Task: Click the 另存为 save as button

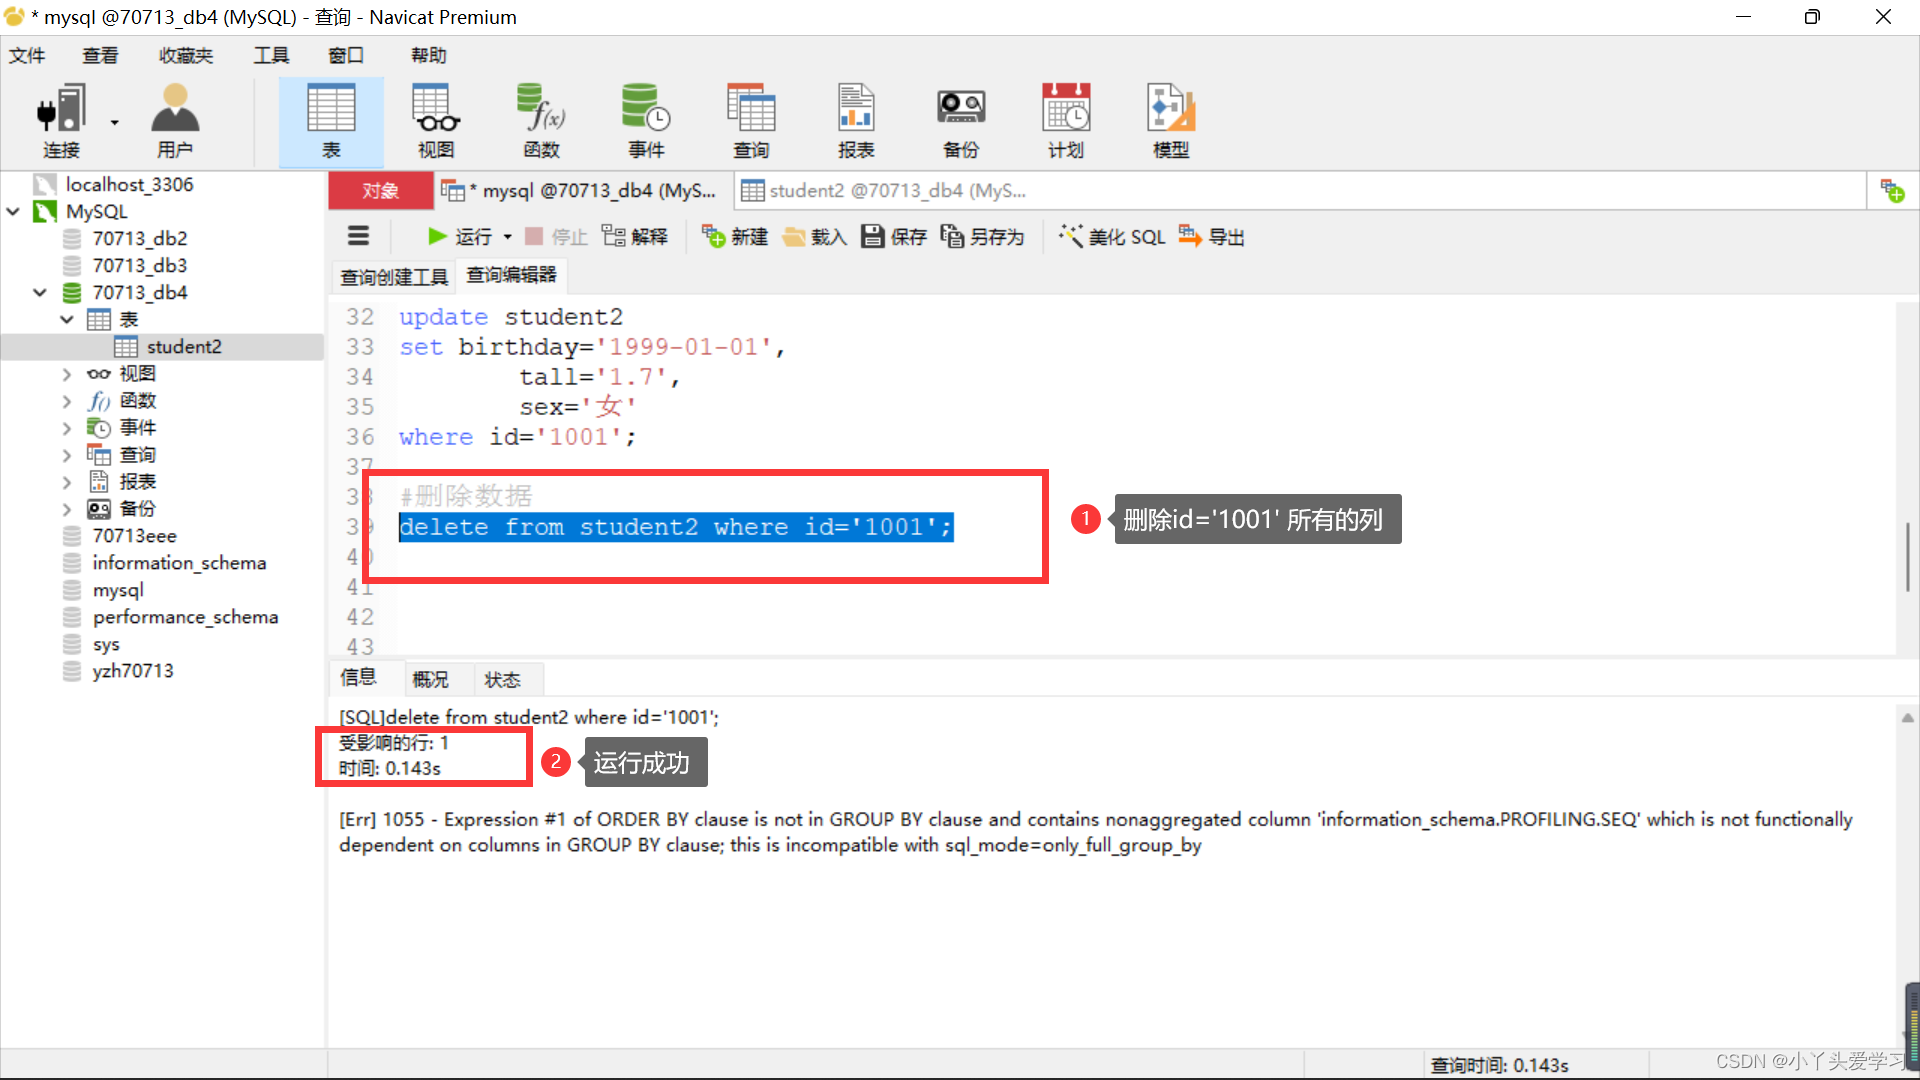Action: (983, 237)
